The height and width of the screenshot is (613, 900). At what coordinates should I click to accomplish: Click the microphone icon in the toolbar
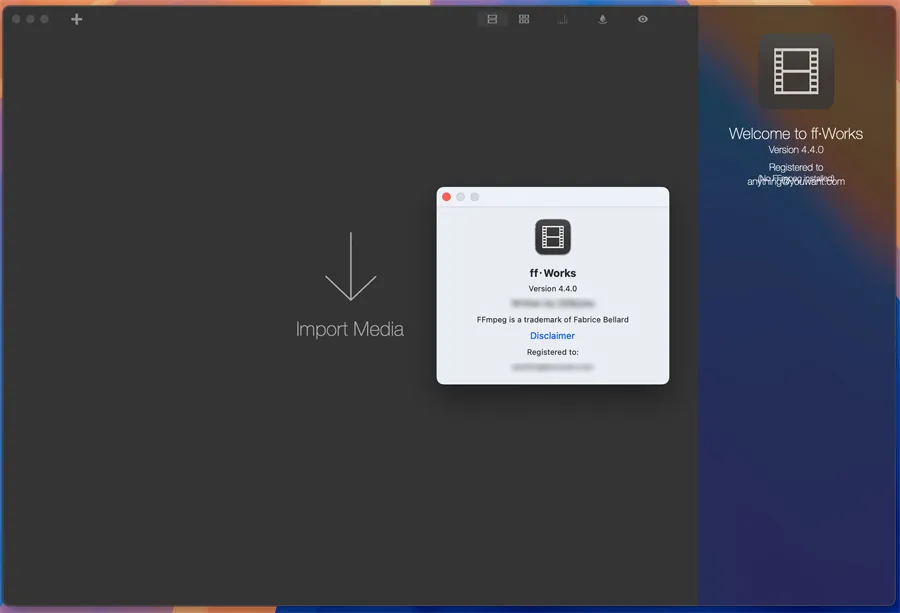click(x=603, y=19)
